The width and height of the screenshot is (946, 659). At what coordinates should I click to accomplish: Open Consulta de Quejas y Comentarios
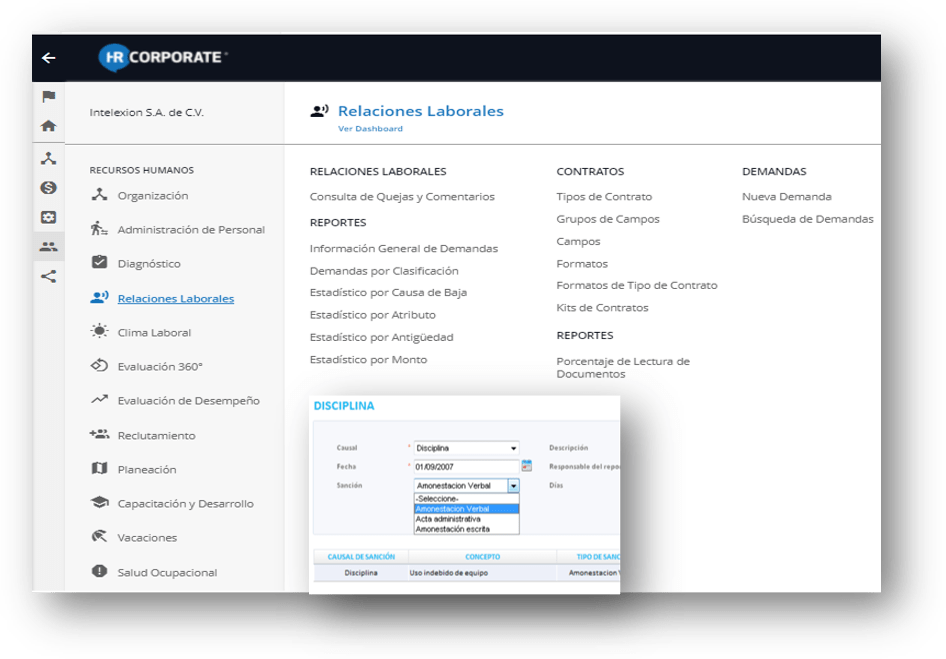click(x=402, y=197)
